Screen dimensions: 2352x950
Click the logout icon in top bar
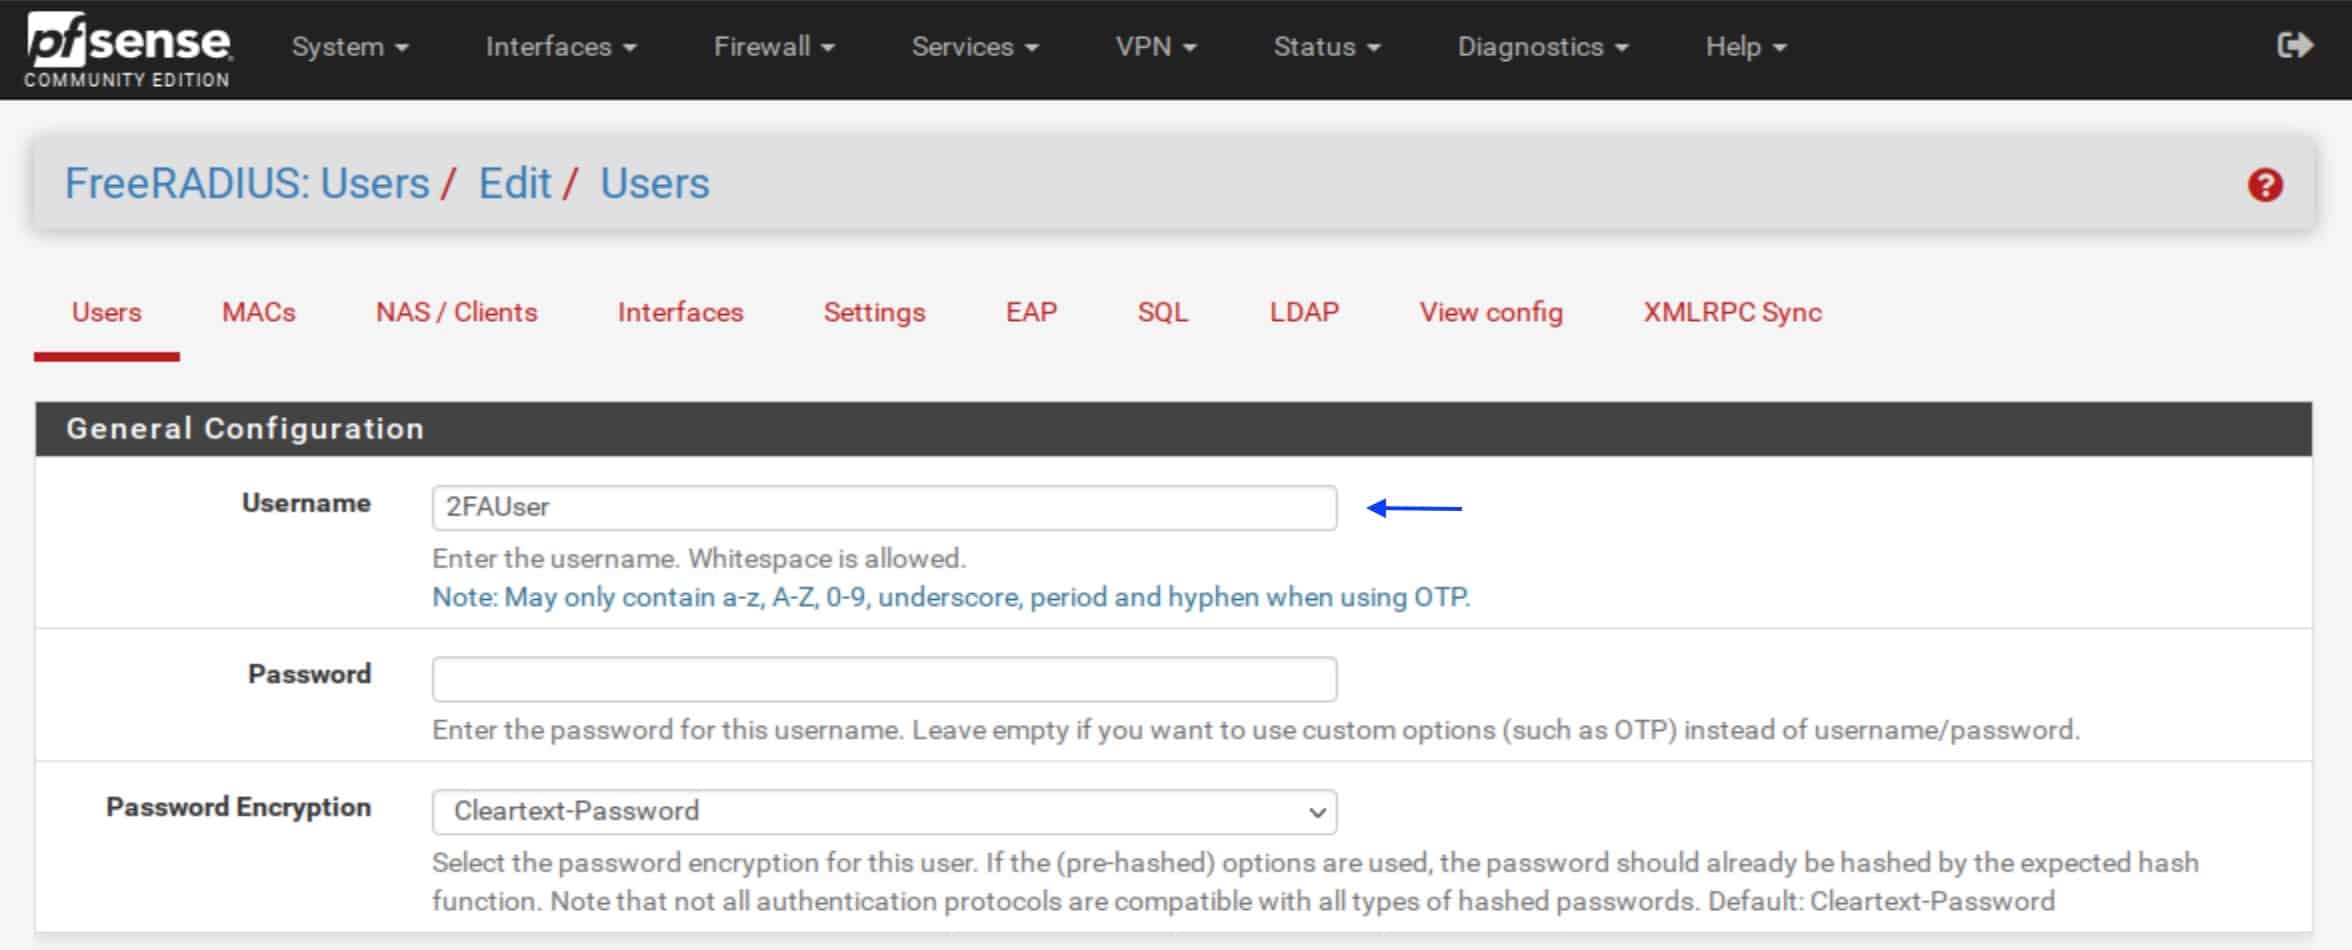pyautogui.click(x=2295, y=45)
